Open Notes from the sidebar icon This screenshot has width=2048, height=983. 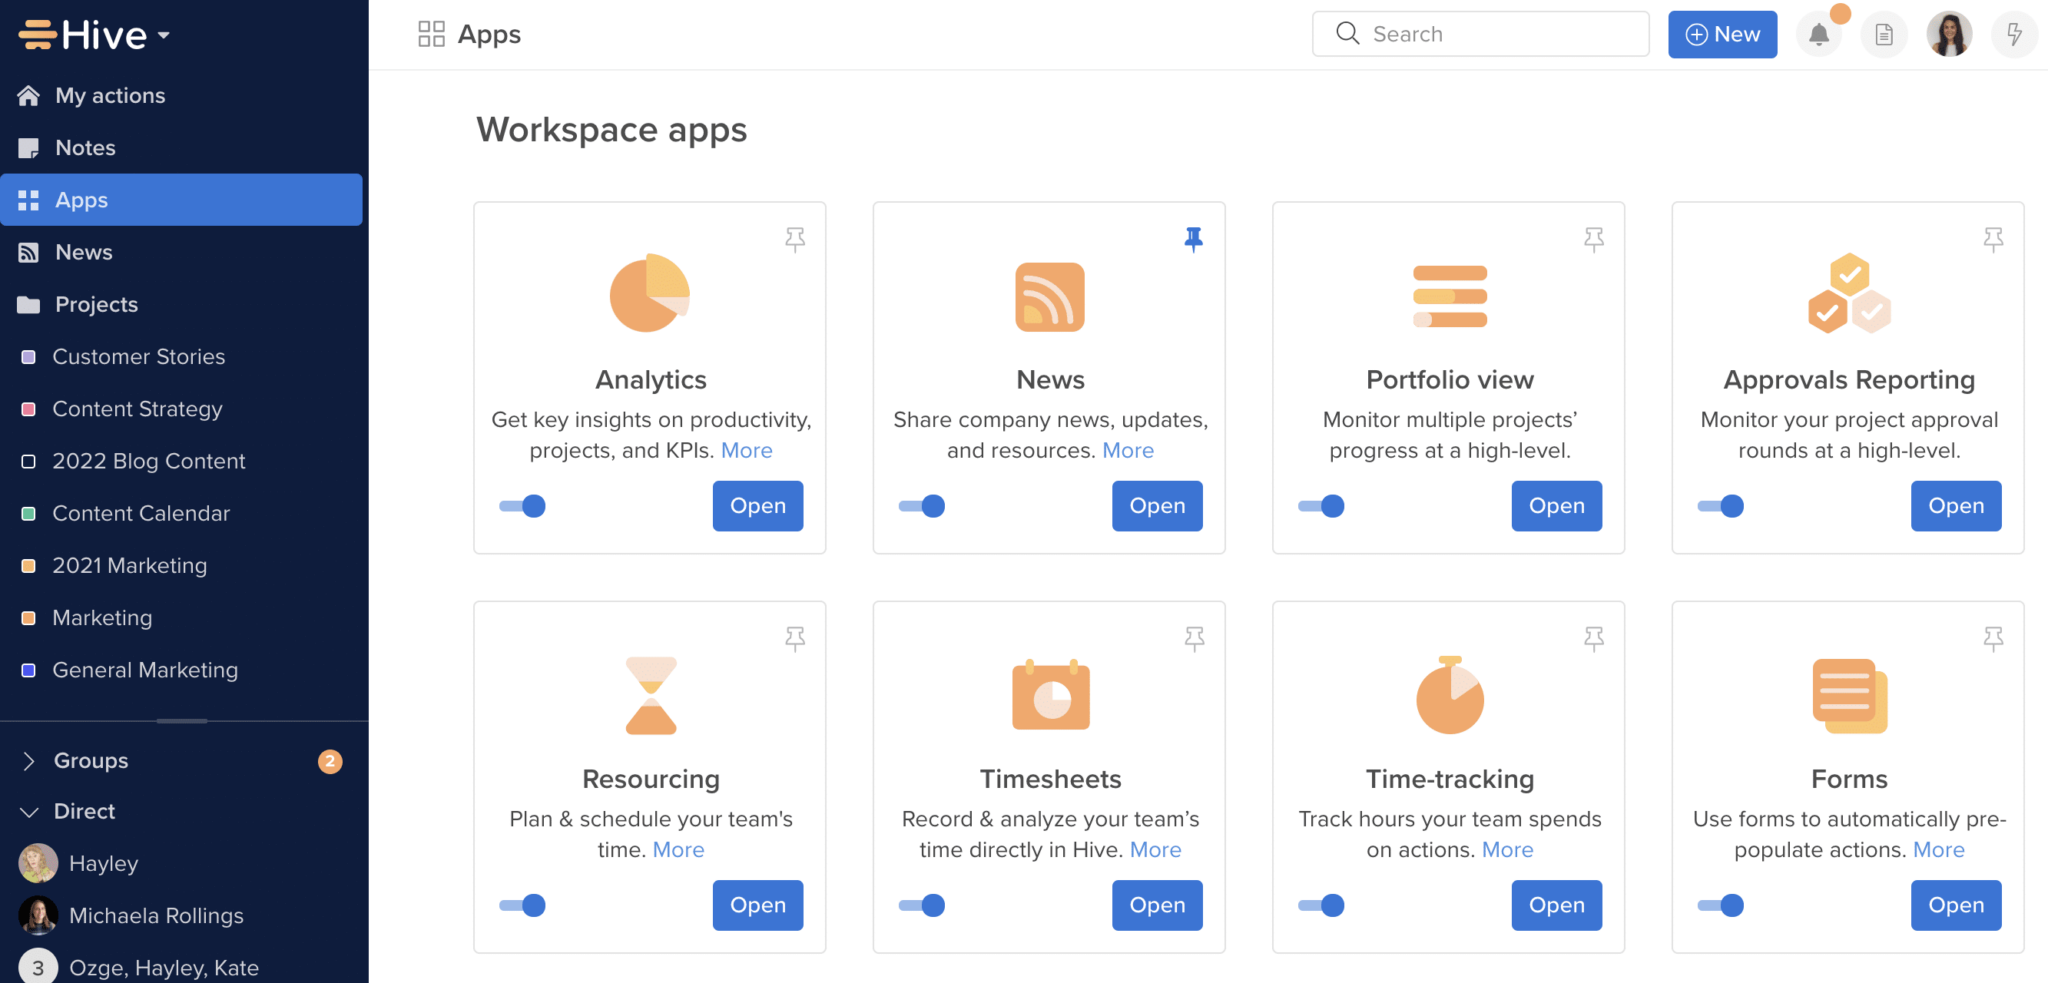click(29, 147)
